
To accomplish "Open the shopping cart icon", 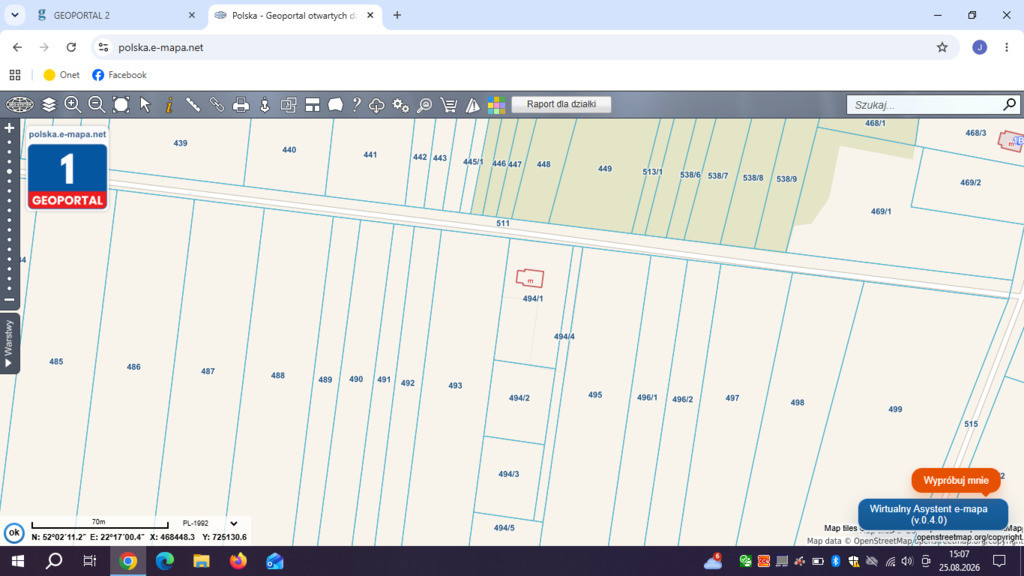I will tap(449, 104).
